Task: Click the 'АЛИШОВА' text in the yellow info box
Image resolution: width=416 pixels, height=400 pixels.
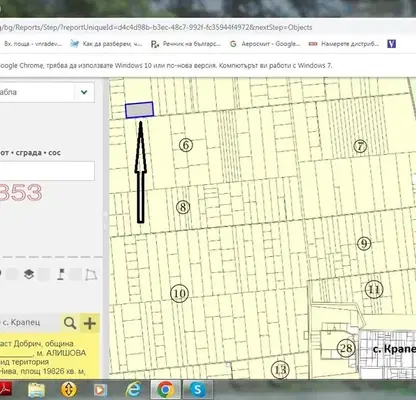Action: [x=66, y=353]
